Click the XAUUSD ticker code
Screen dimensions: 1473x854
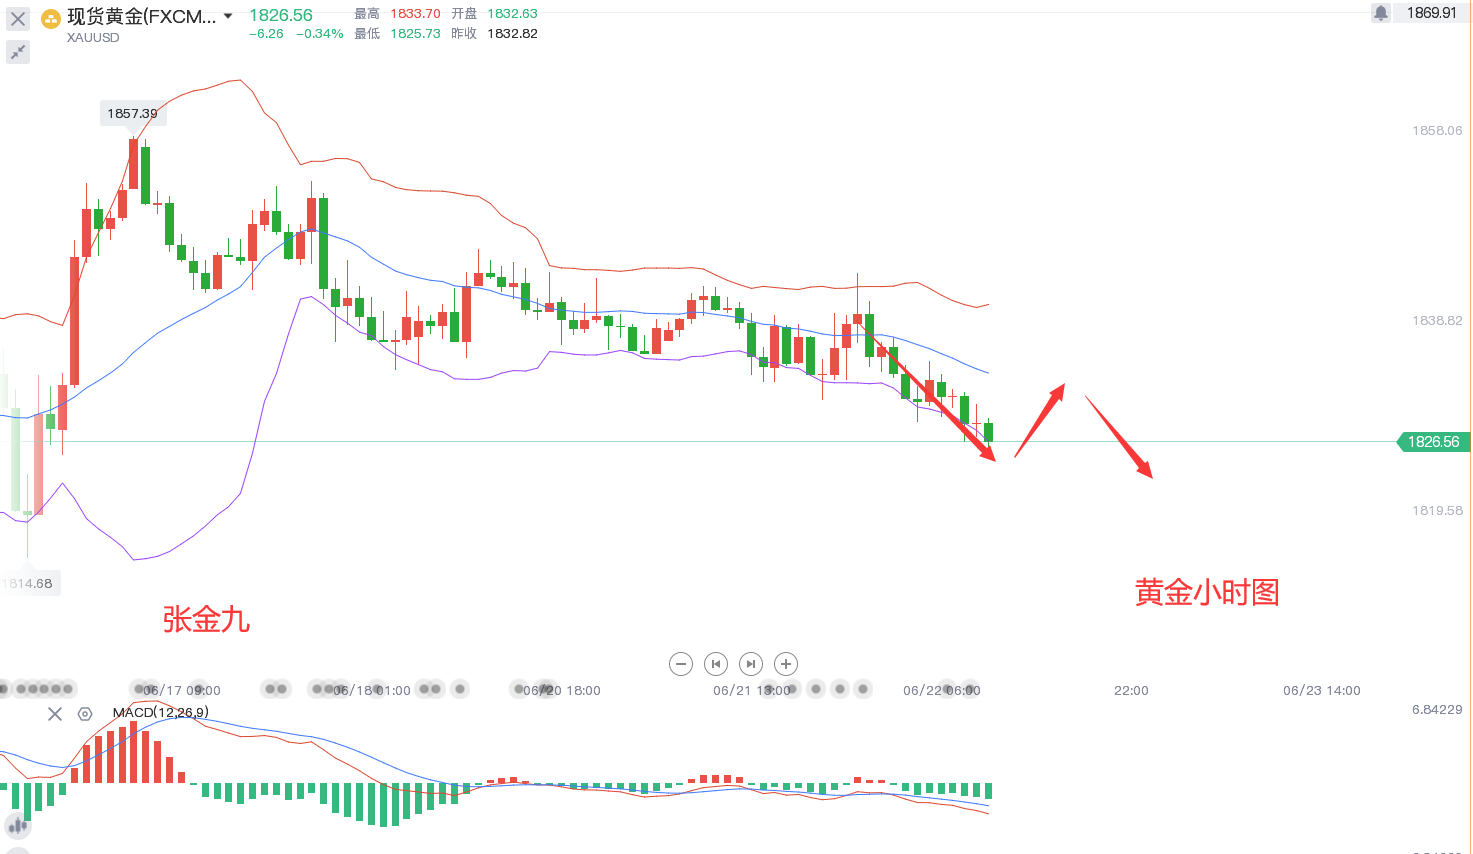pos(93,38)
